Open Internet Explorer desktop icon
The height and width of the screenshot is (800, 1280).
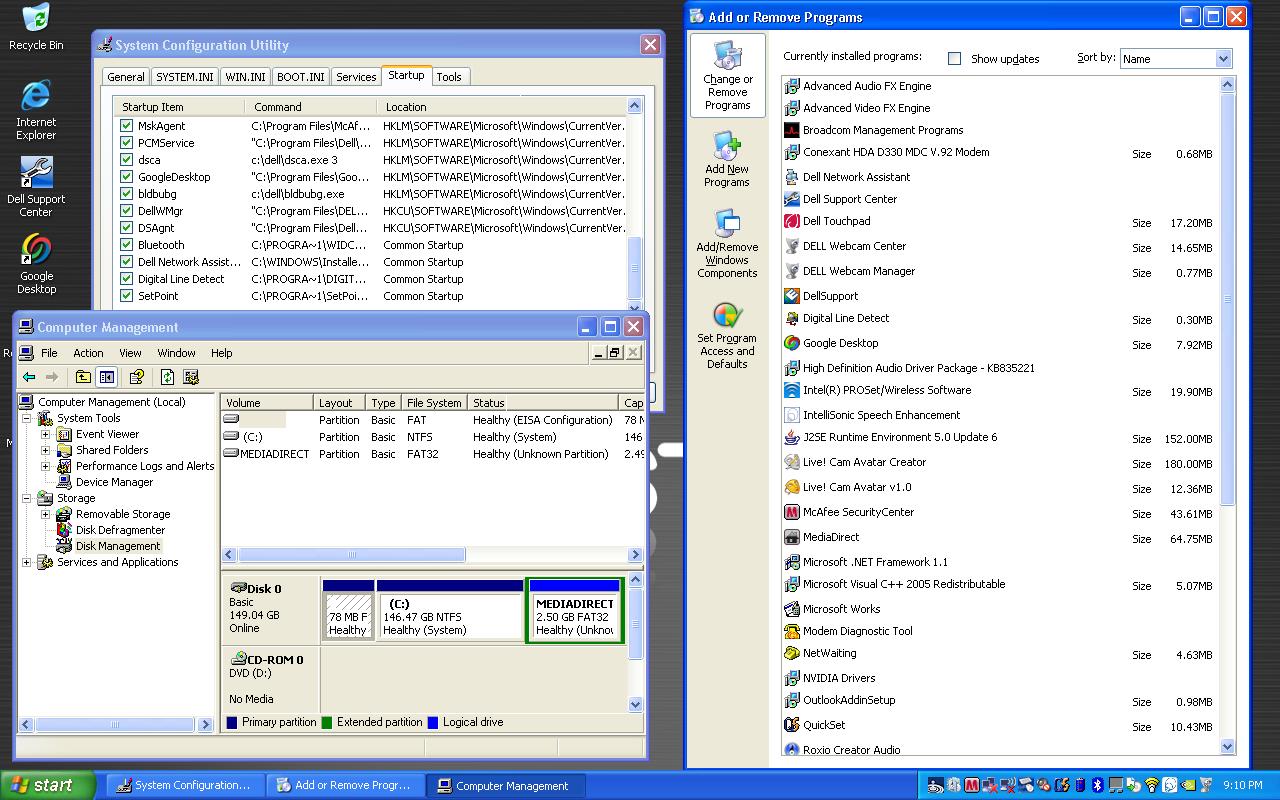(x=36, y=109)
